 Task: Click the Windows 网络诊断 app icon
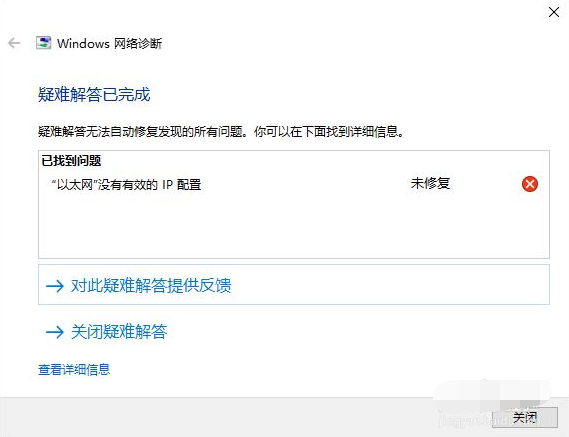click(x=43, y=43)
